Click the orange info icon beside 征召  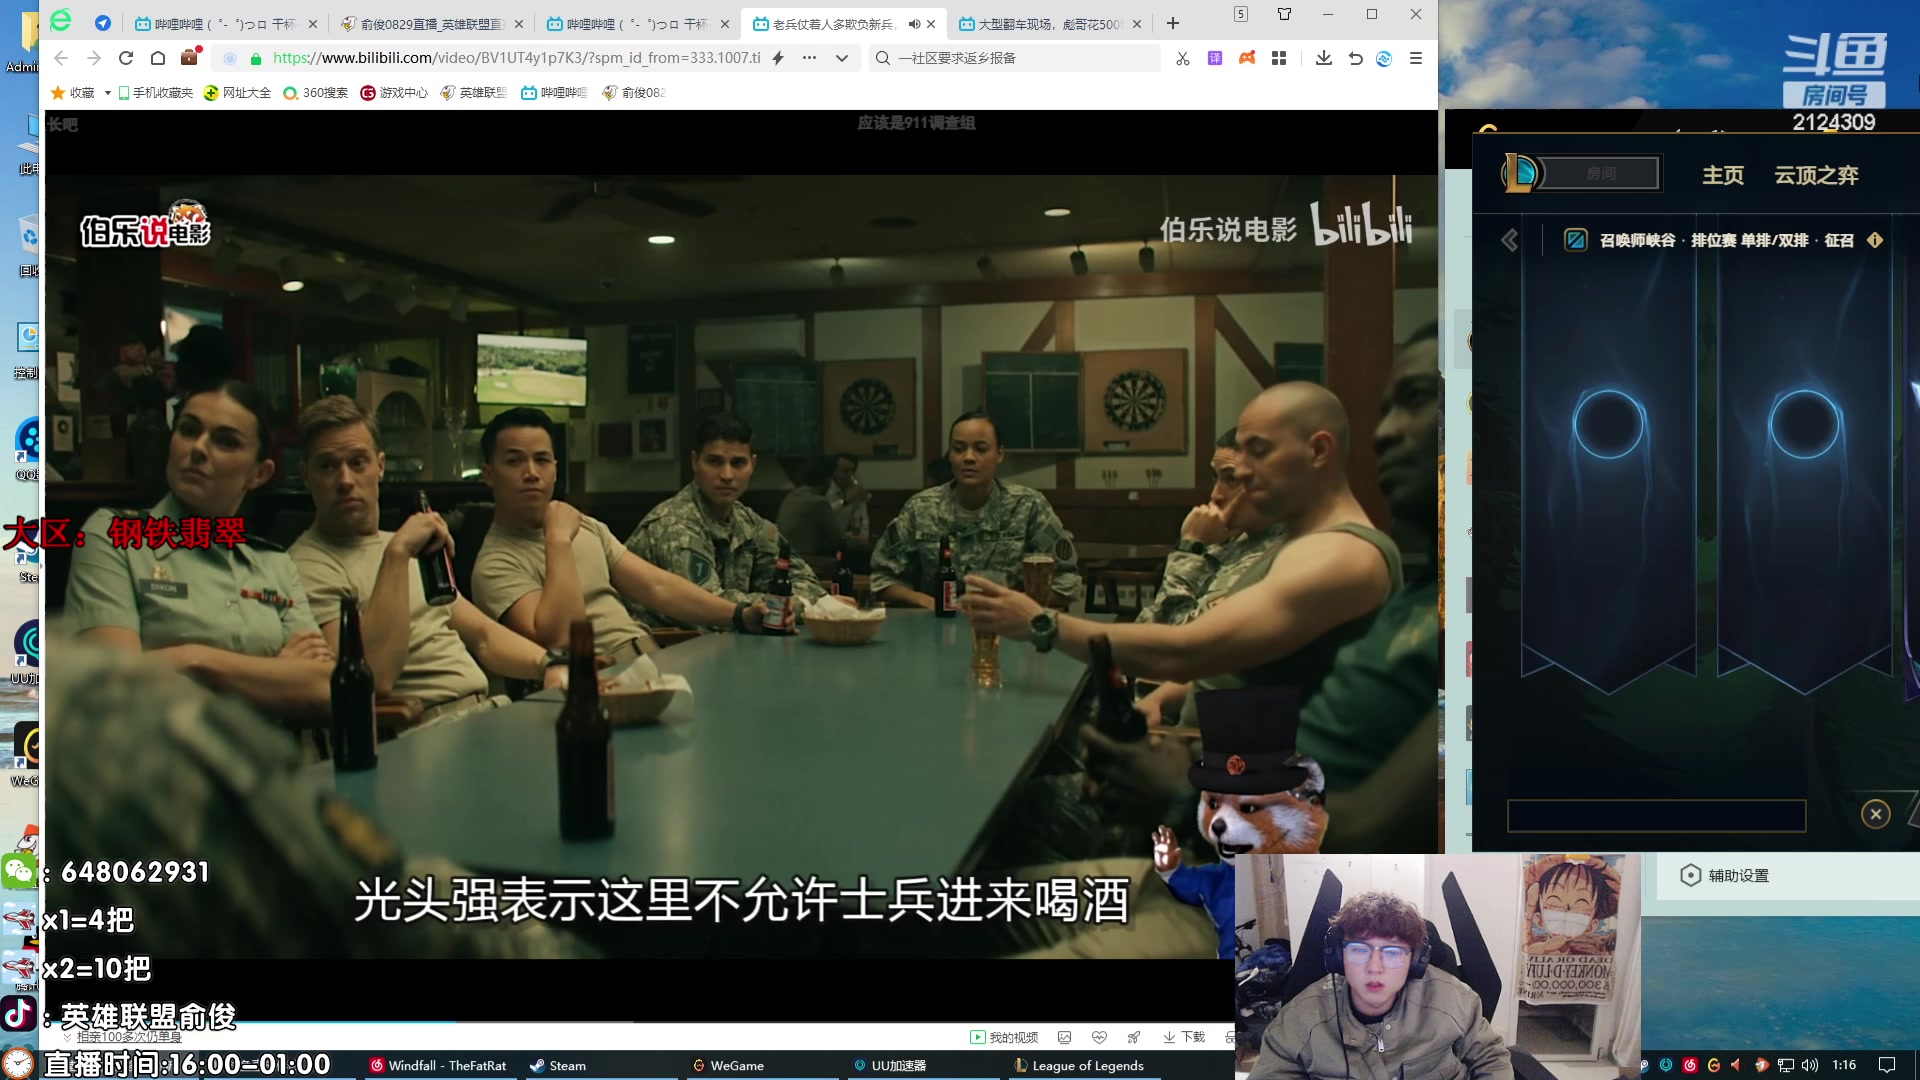[x=1875, y=240]
